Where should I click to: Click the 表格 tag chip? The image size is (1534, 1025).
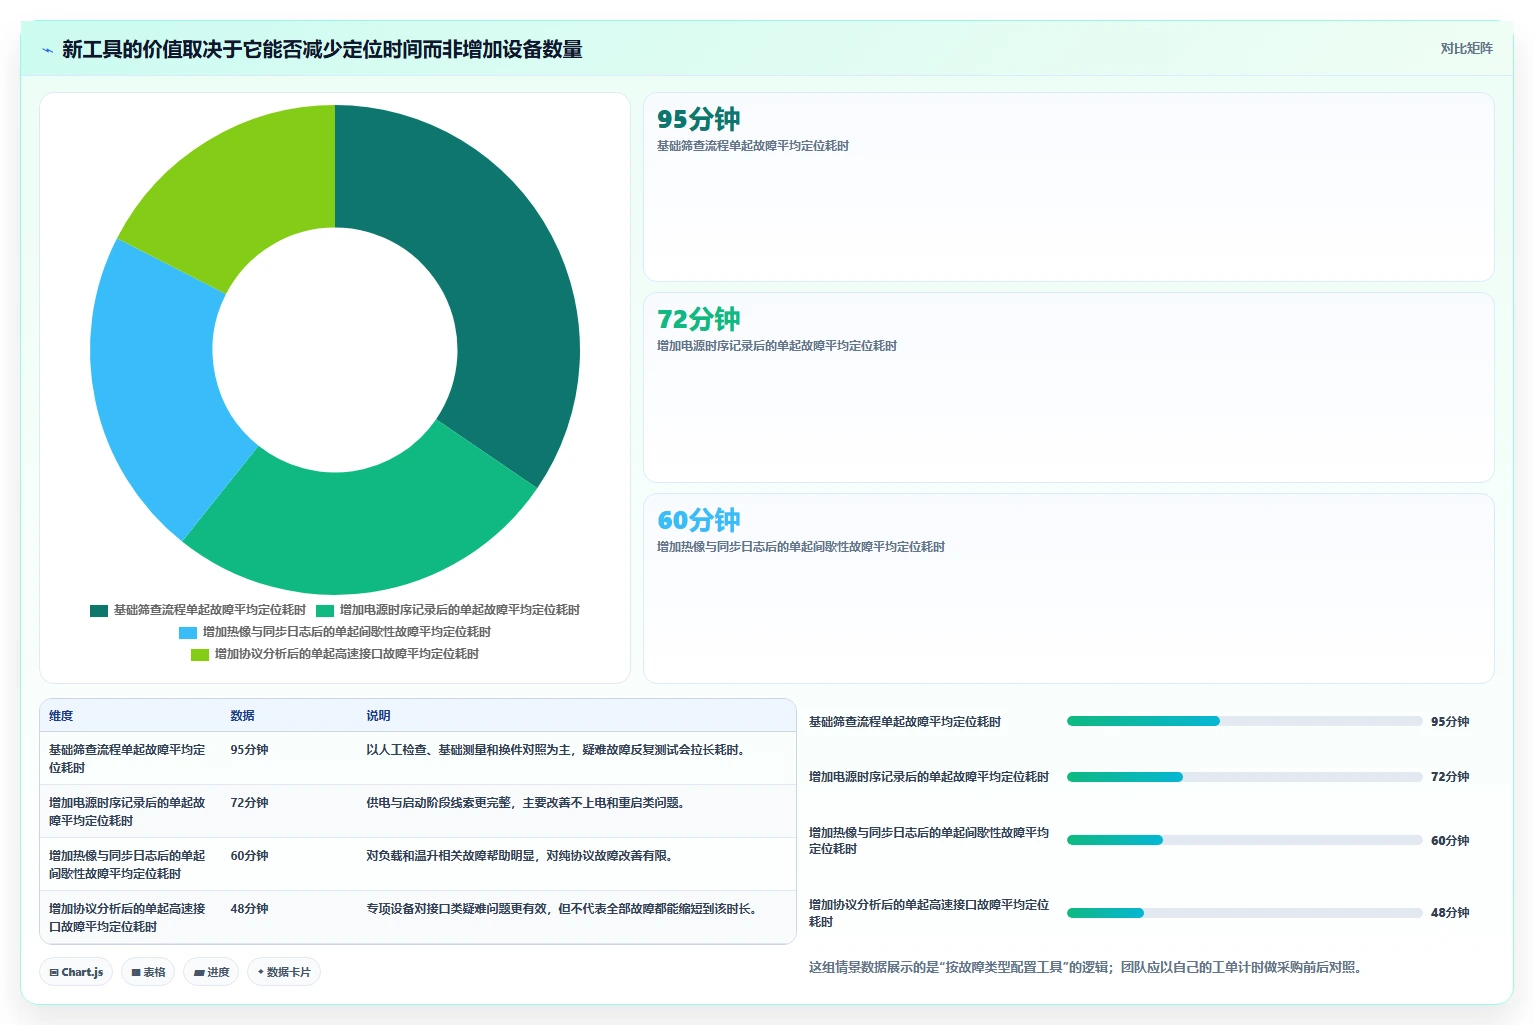pyautogui.click(x=148, y=972)
